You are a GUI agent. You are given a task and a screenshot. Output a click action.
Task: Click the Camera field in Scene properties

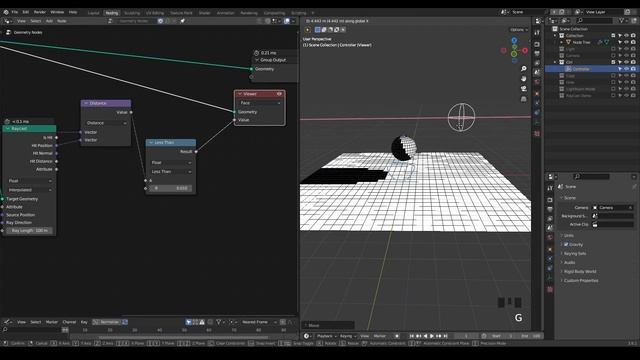point(613,208)
